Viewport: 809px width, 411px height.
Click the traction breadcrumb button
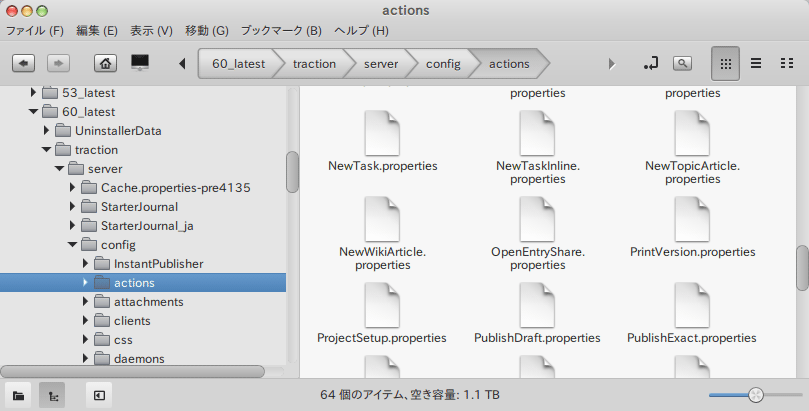pyautogui.click(x=314, y=63)
